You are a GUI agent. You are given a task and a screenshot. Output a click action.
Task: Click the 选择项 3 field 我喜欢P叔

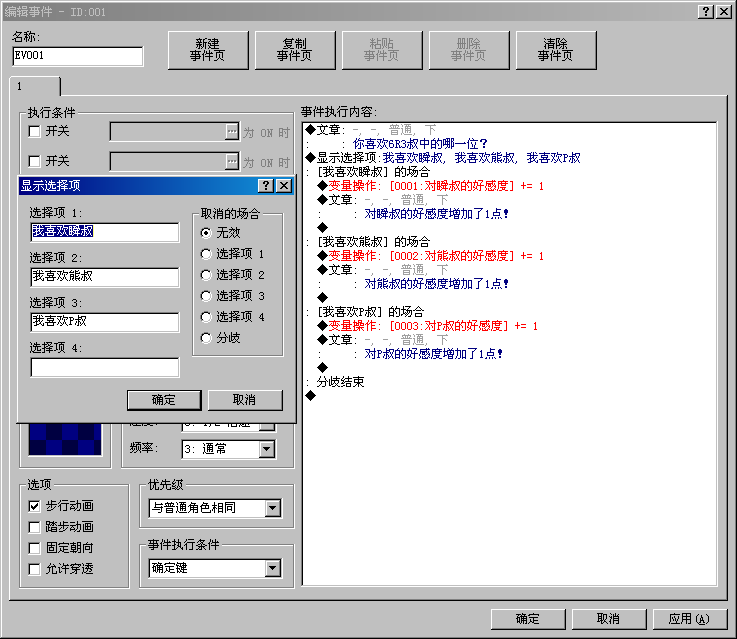104,322
